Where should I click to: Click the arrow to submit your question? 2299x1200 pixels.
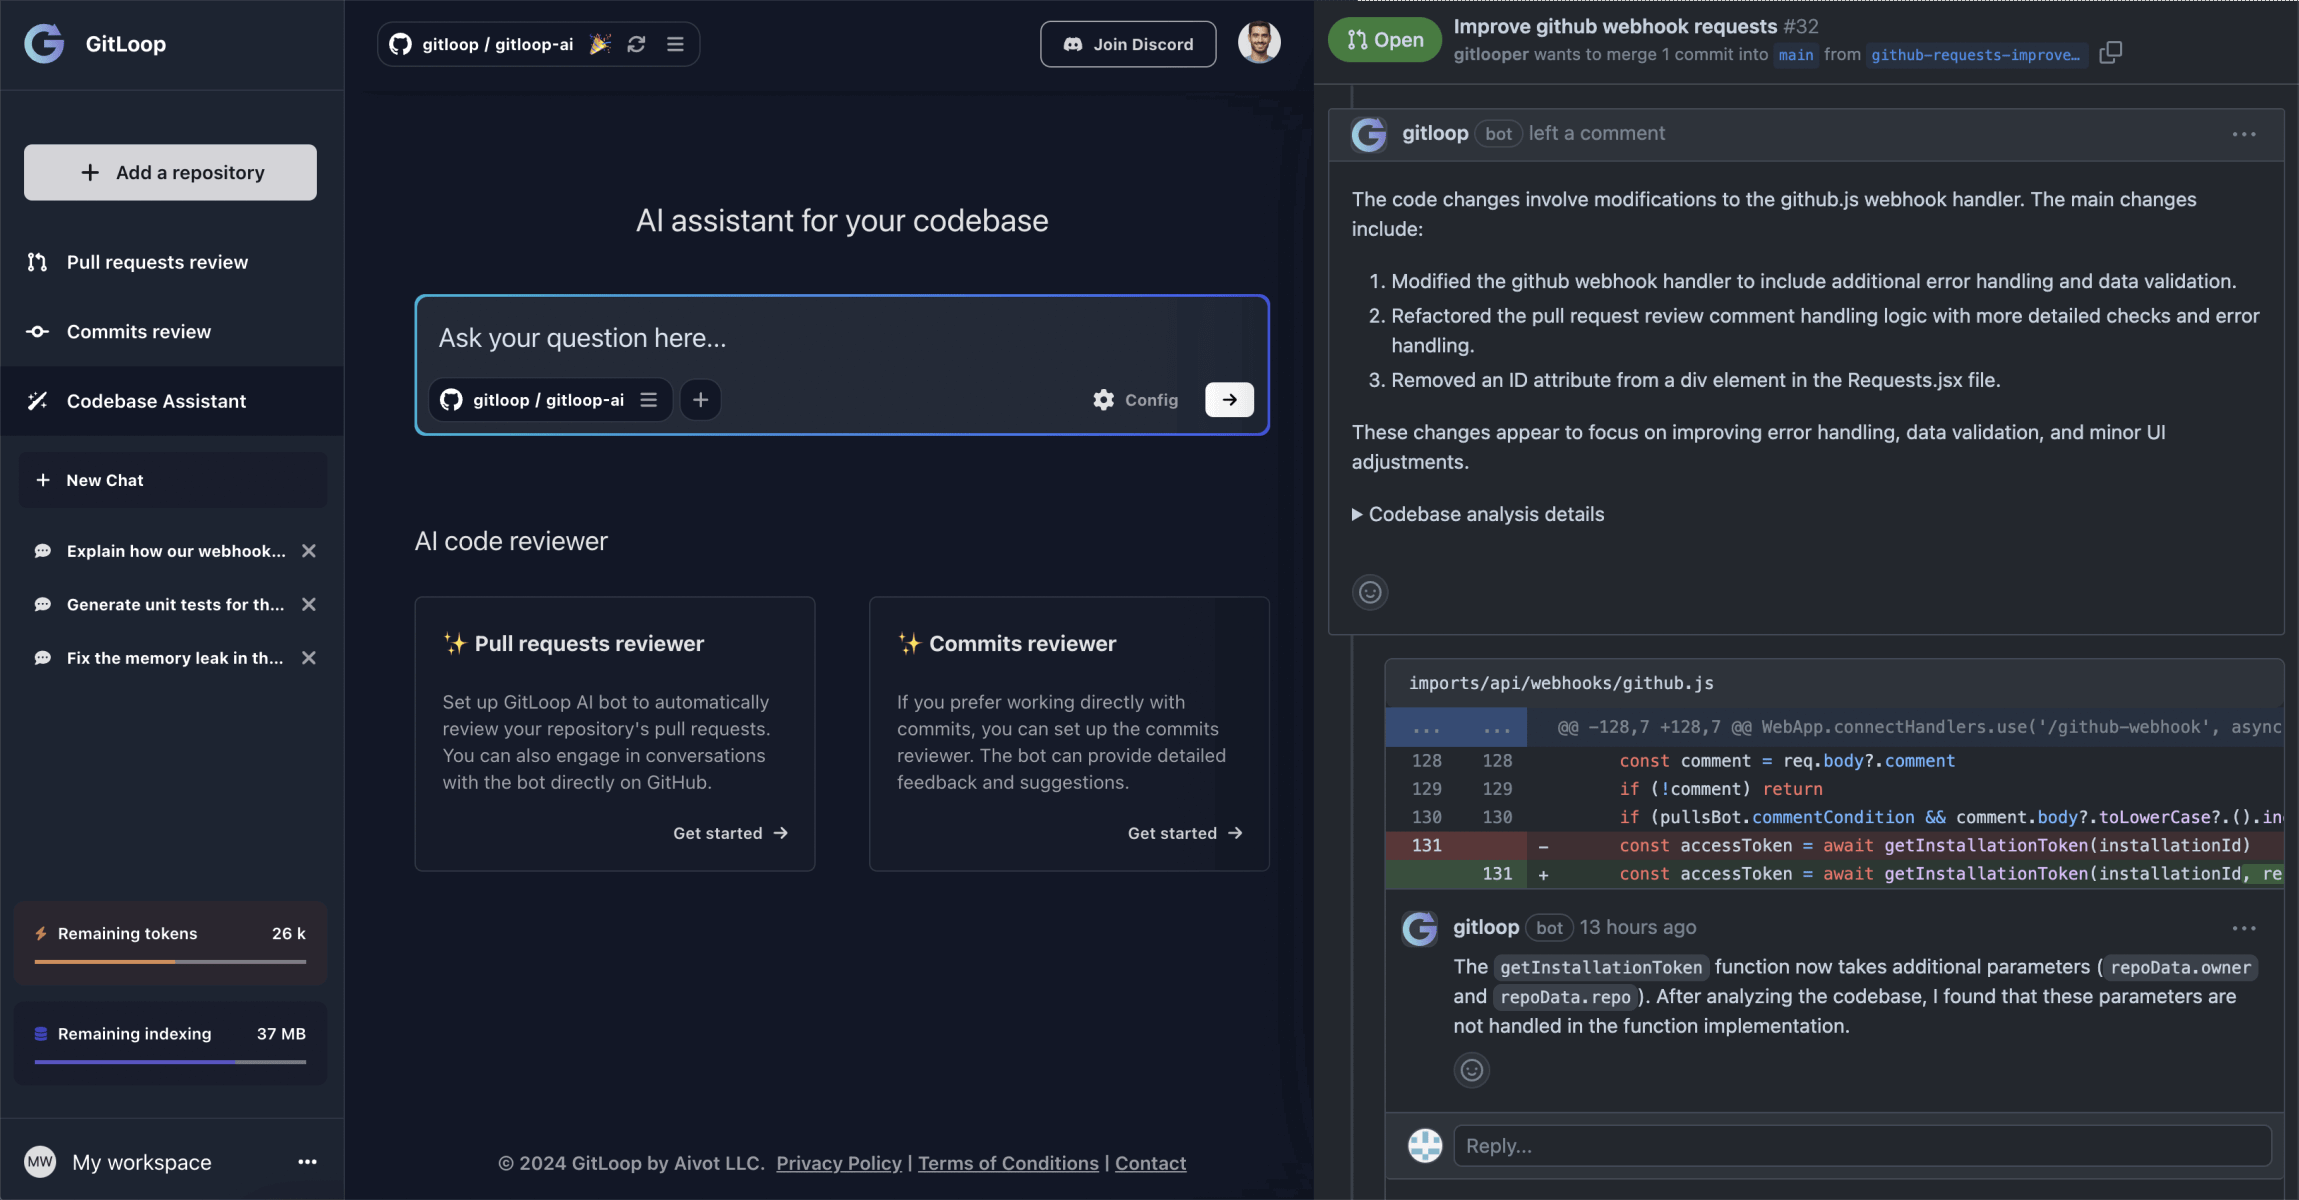coord(1228,399)
